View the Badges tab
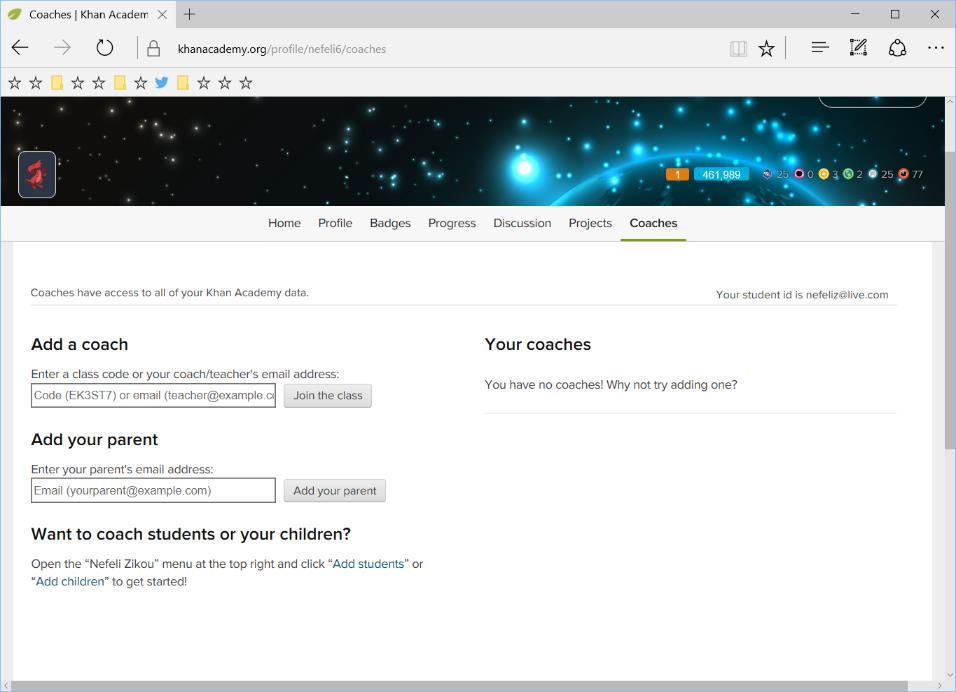The image size is (956, 692). point(390,223)
